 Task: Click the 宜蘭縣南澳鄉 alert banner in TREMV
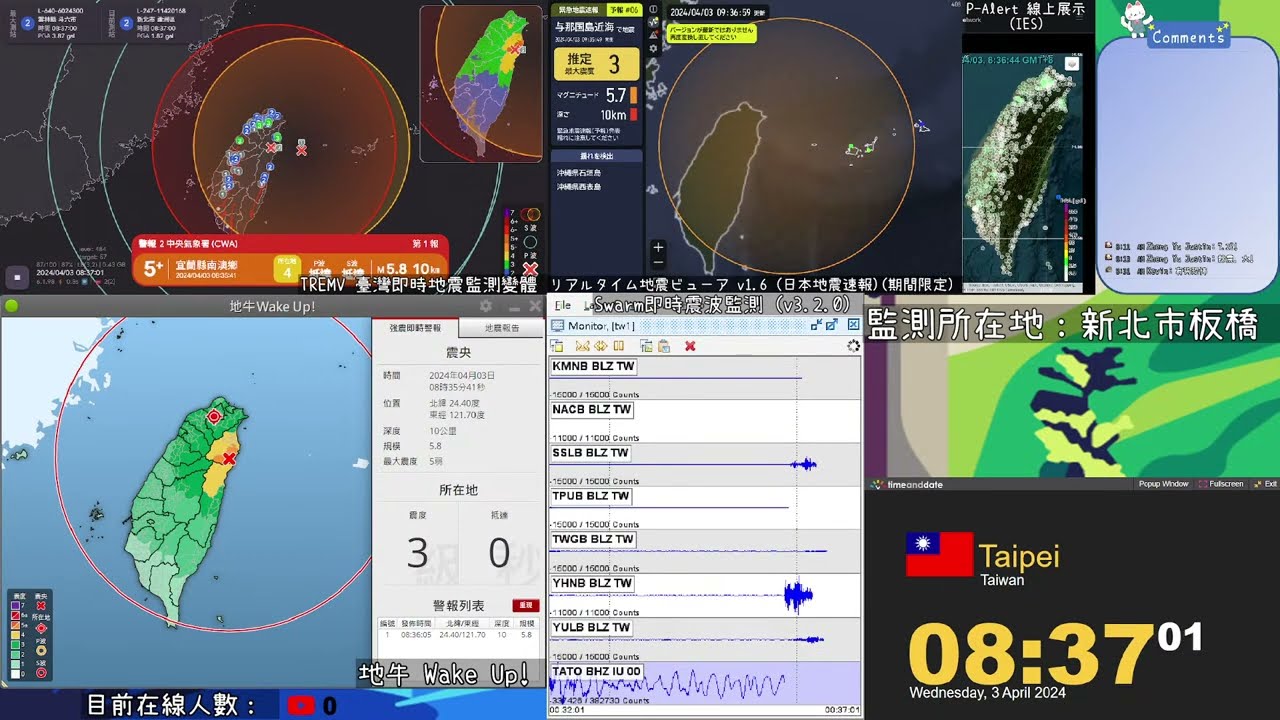coord(290,260)
